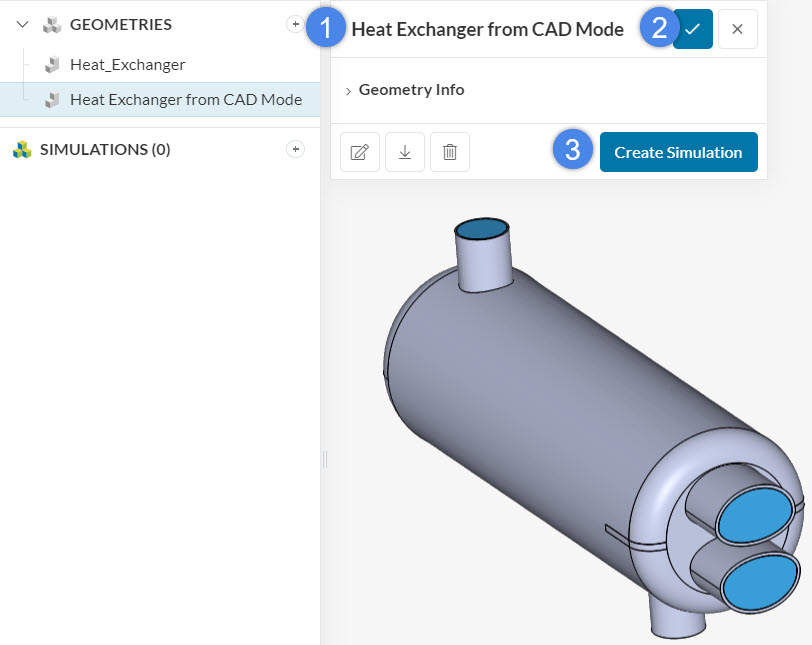Click the panel splitter handle

(325, 458)
